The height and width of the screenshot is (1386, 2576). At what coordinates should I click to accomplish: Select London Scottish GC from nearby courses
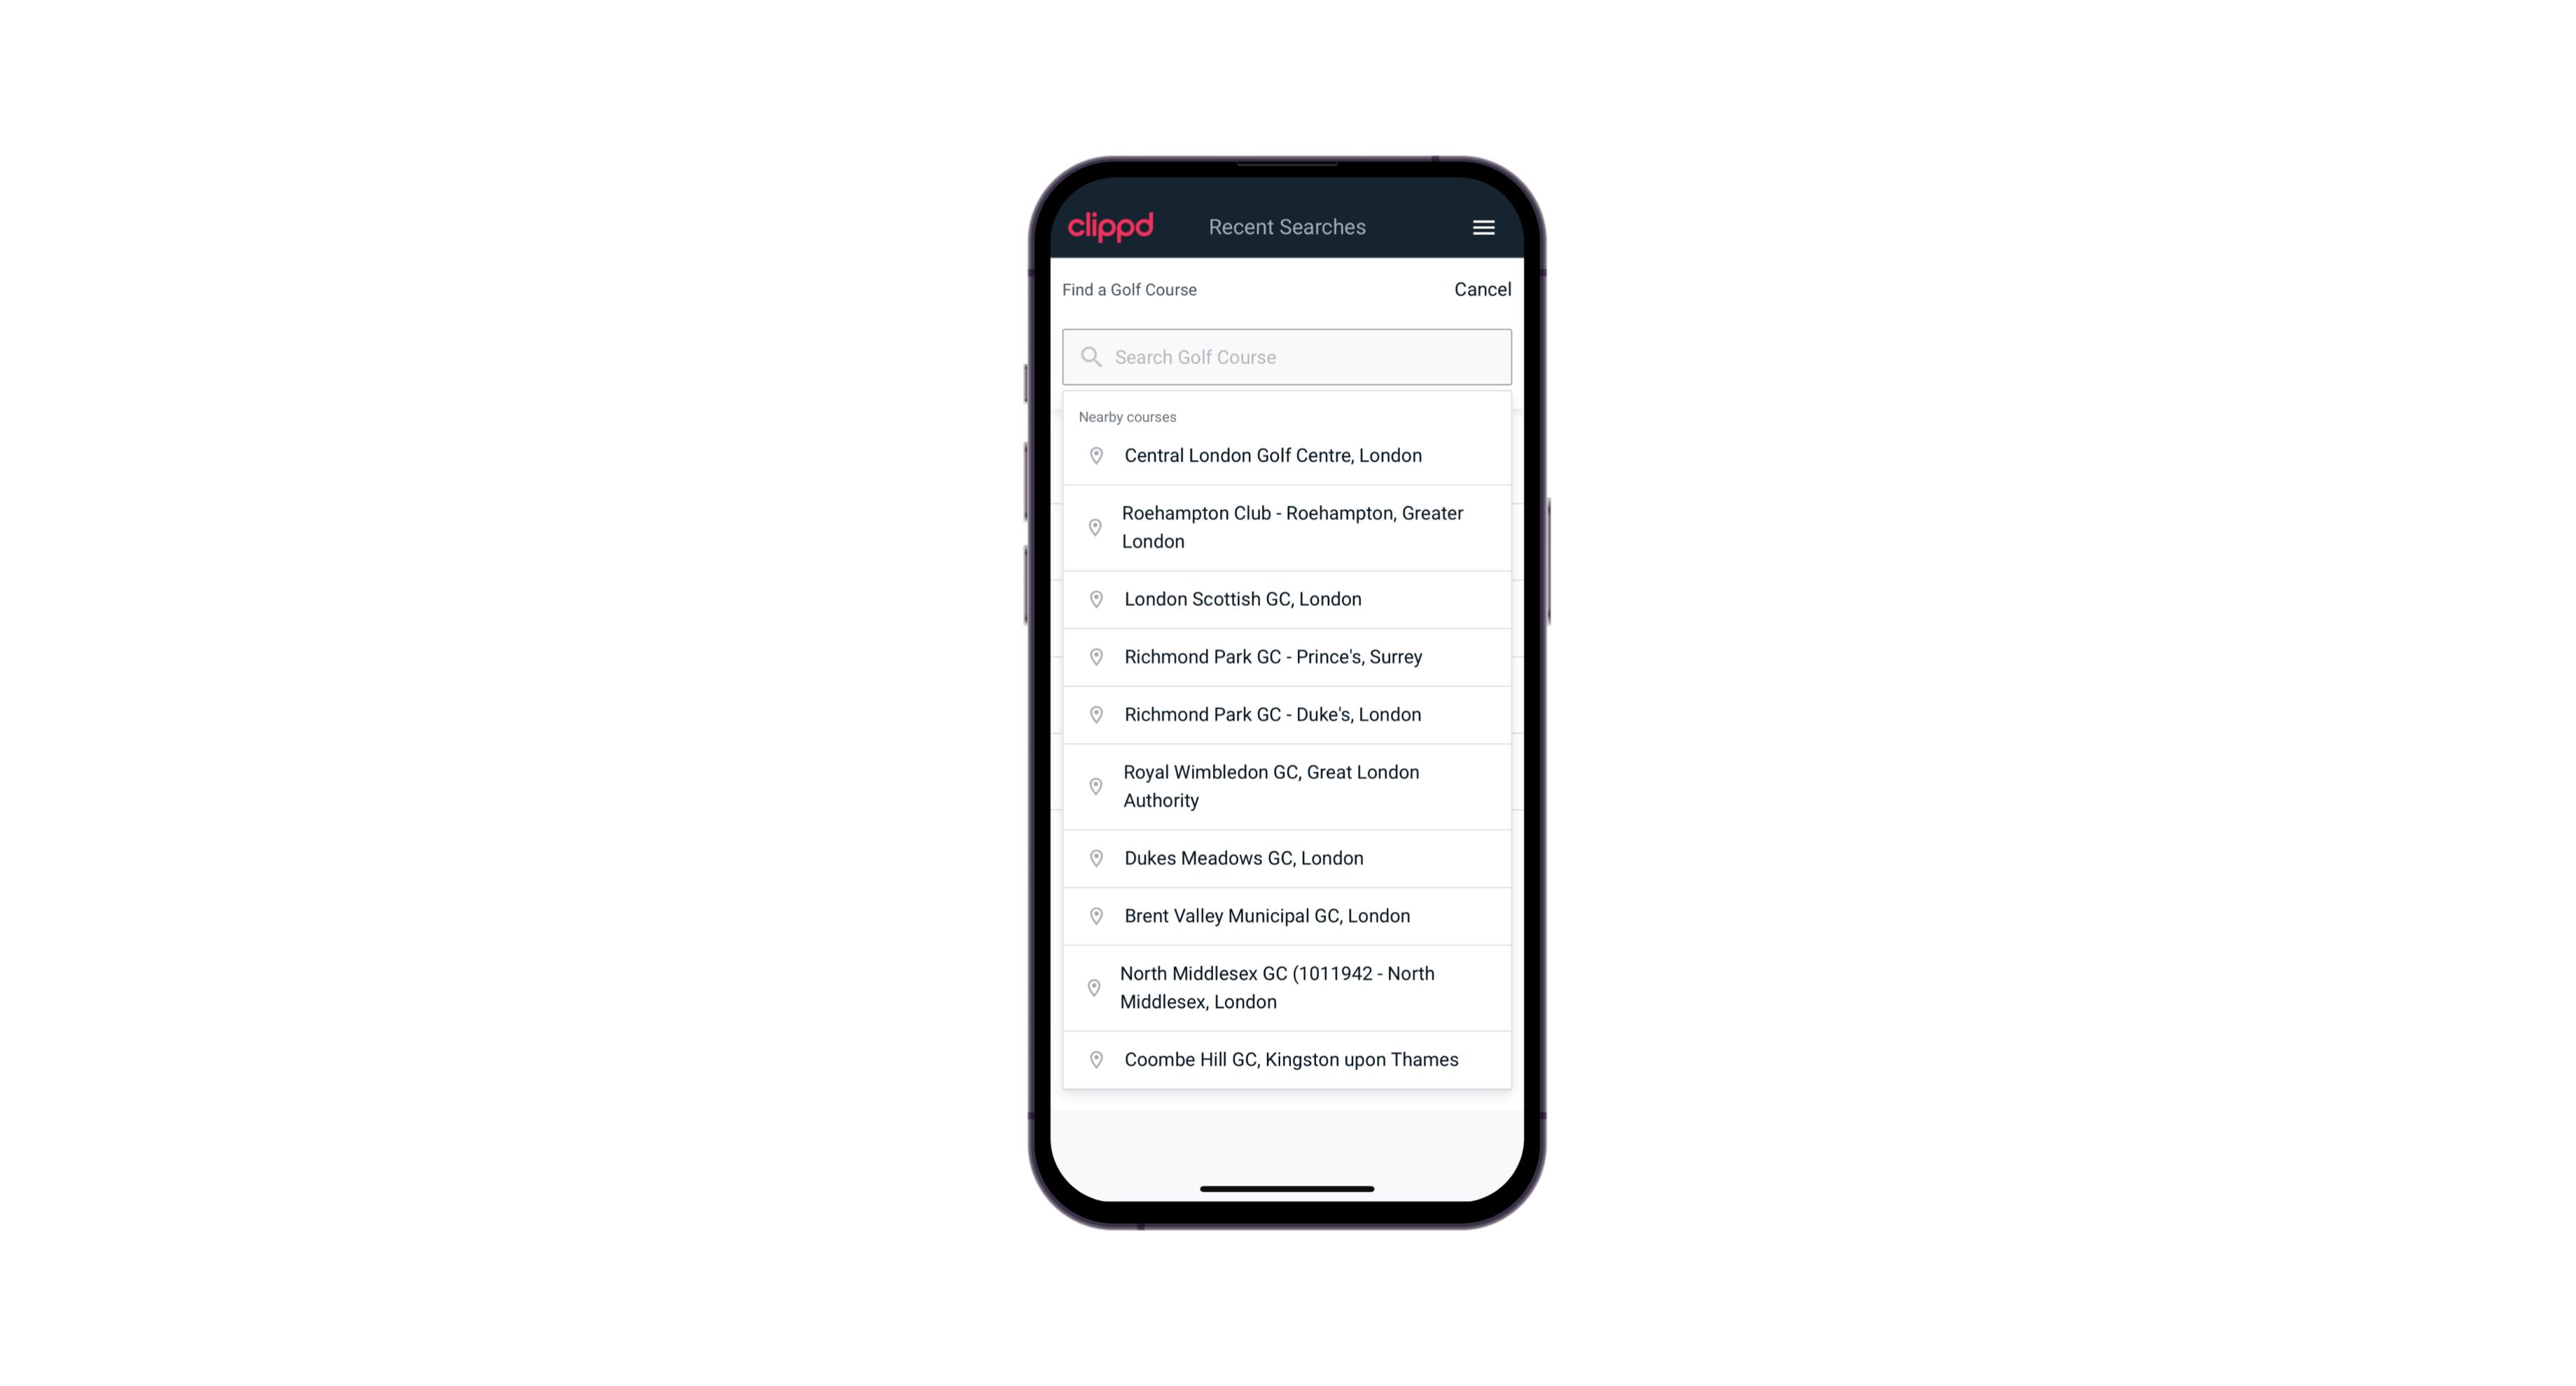point(1287,599)
